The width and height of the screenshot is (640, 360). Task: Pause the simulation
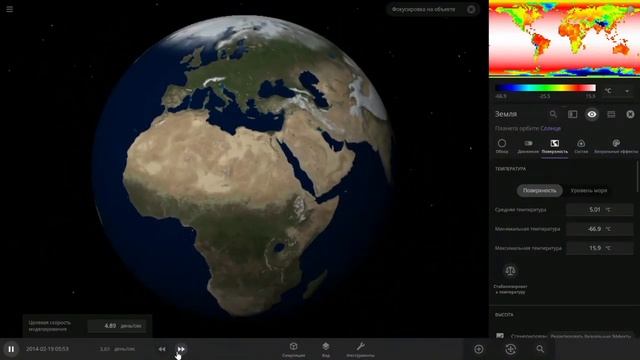tap(11, 349)
